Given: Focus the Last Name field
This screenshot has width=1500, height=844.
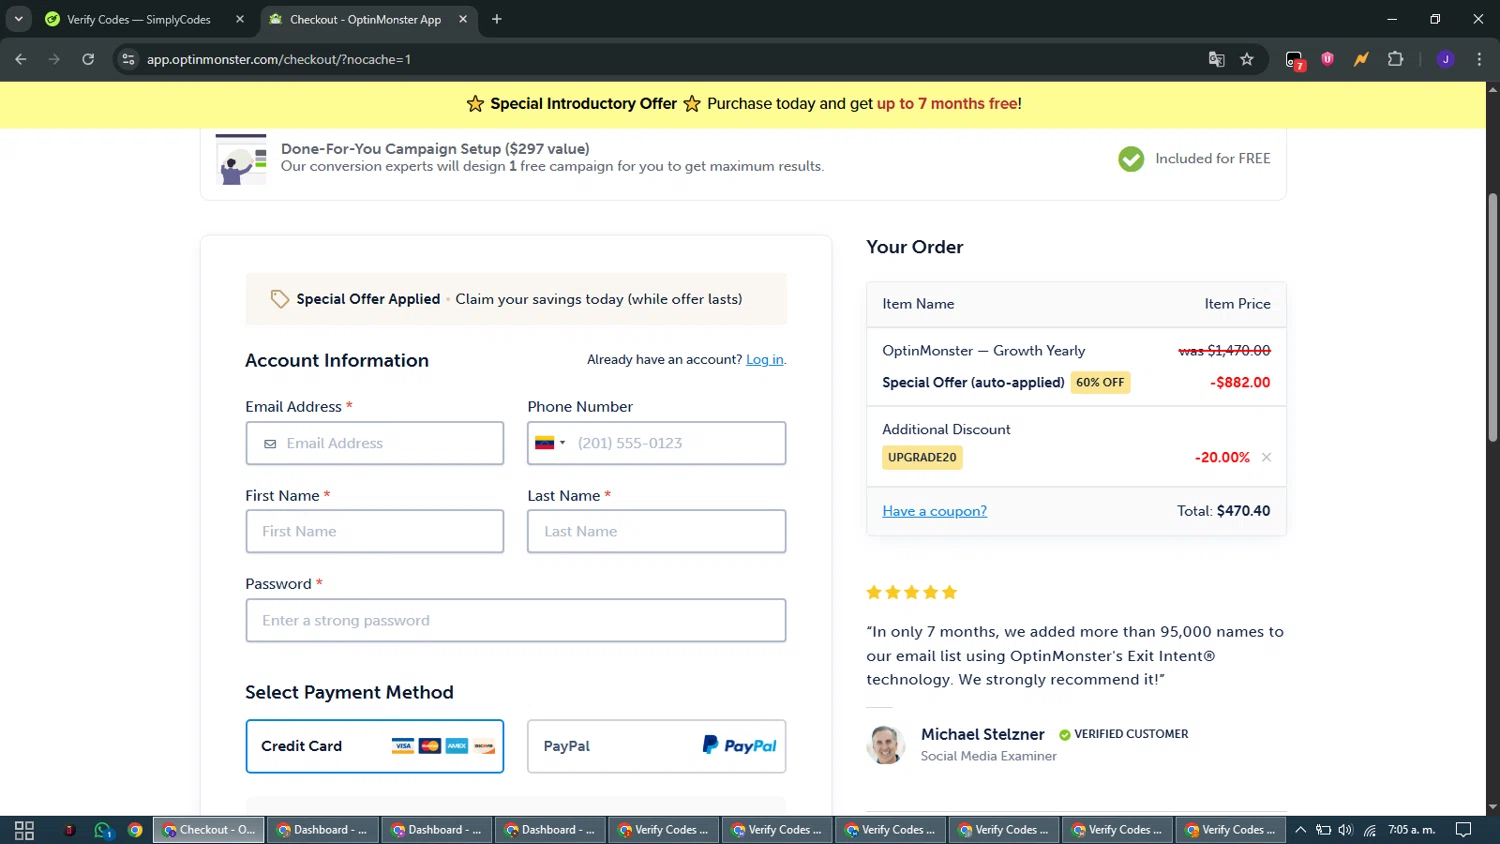Looking at the screenshot, I should pyautogui.click(x=657, y=531).
